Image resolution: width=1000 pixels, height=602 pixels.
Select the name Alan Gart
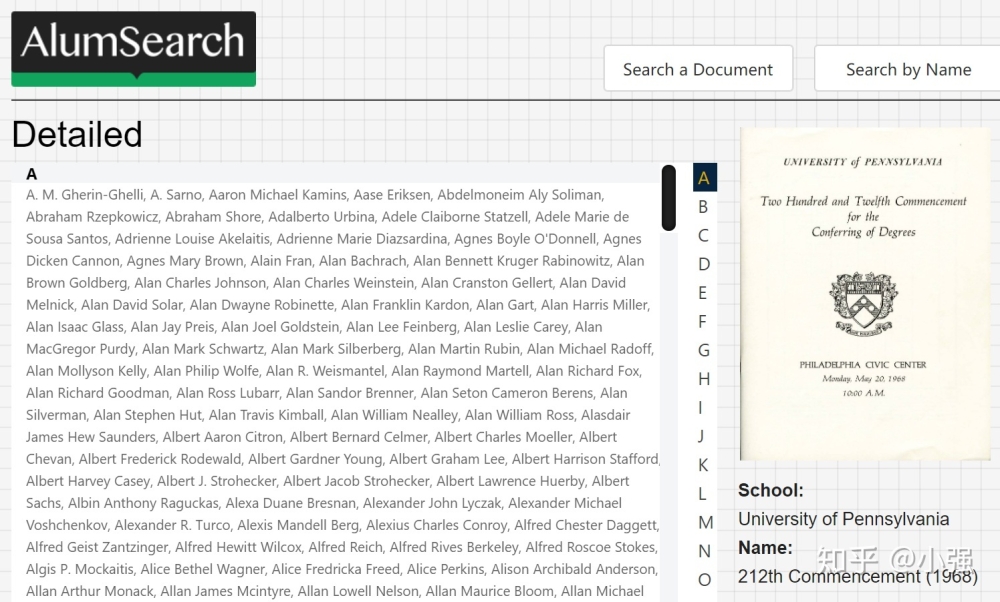click(x=504, y=305)
